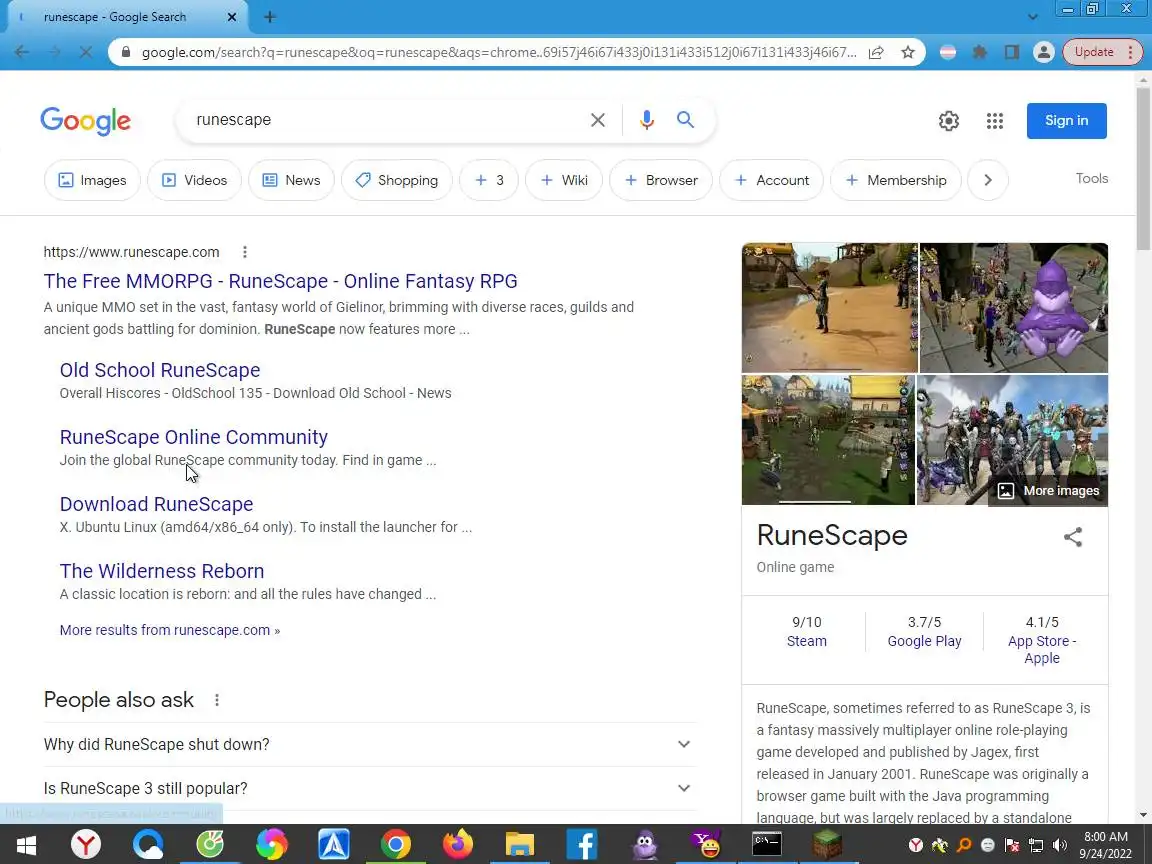Open the Chrome three-dot menu
The width and height of the screenshot is (1152, 864).
coord(1130,52)
